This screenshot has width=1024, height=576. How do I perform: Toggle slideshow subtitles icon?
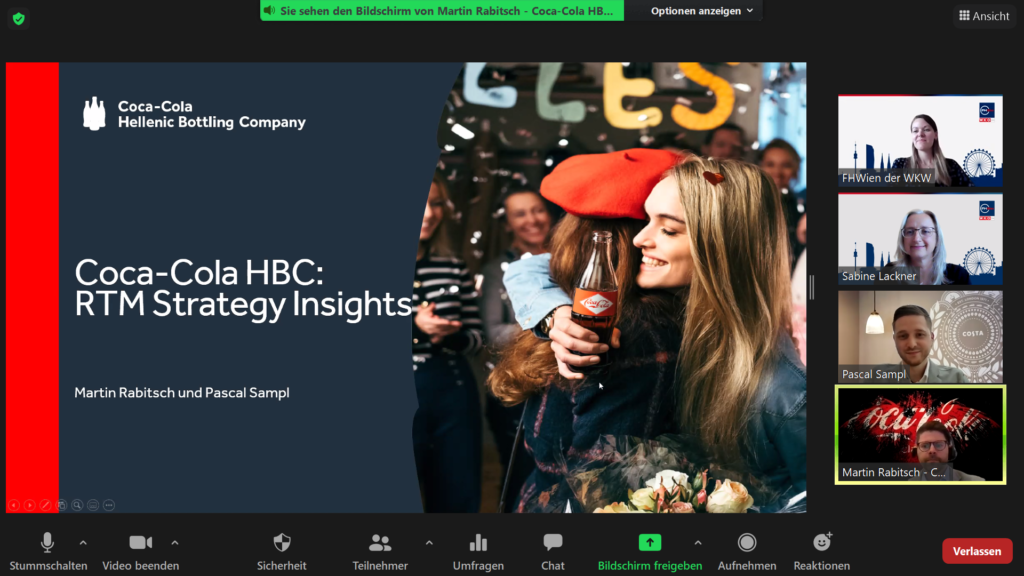point(93,505)
